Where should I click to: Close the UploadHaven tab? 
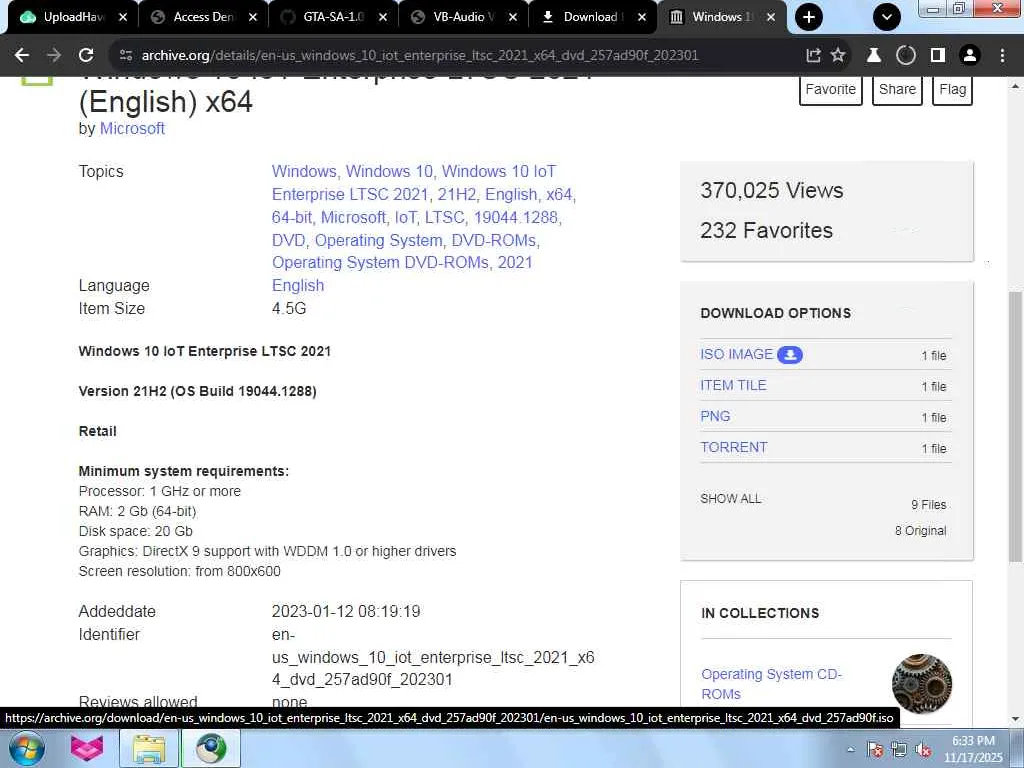tap(123, 17)
